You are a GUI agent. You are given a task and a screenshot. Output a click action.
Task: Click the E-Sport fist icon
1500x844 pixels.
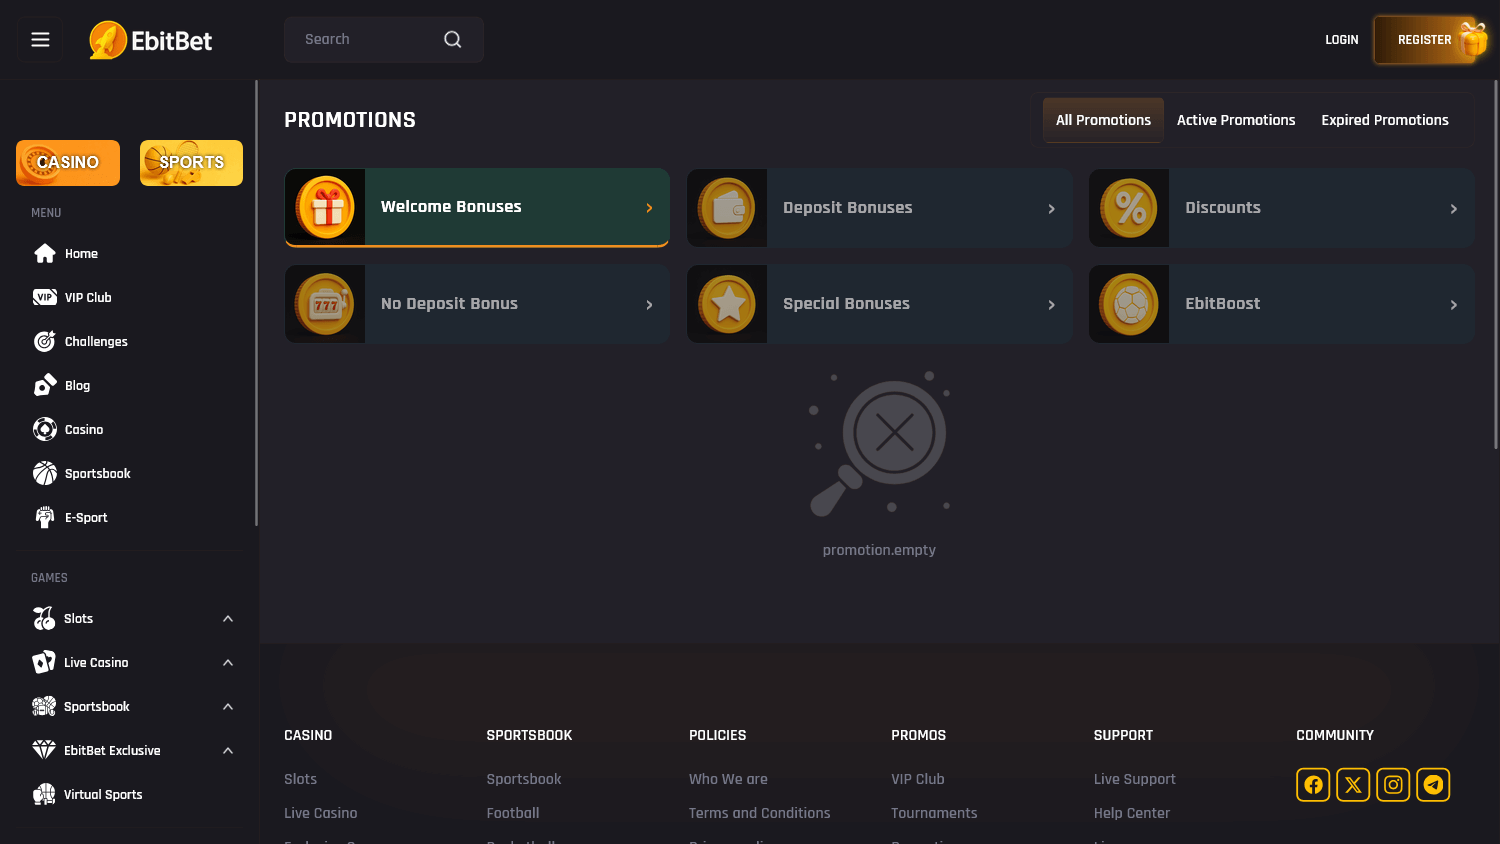point(45,517)
